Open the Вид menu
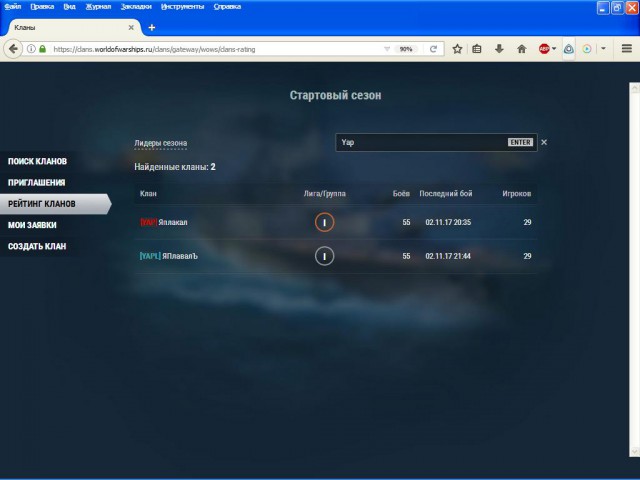 pyautogui.click(x=69, y=7)
